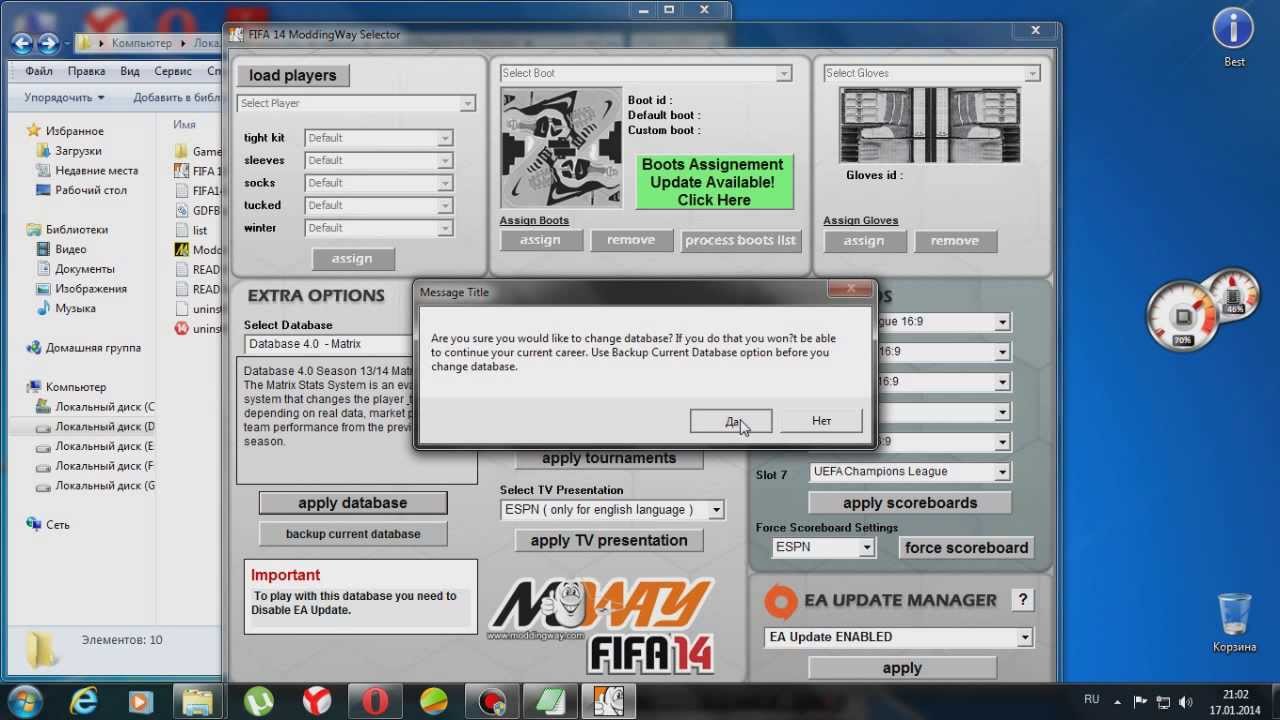Screen dimensions: 1280x720
Task: Switch to the FIFA selector taskbar icon
Action: [x=609, y=701]
